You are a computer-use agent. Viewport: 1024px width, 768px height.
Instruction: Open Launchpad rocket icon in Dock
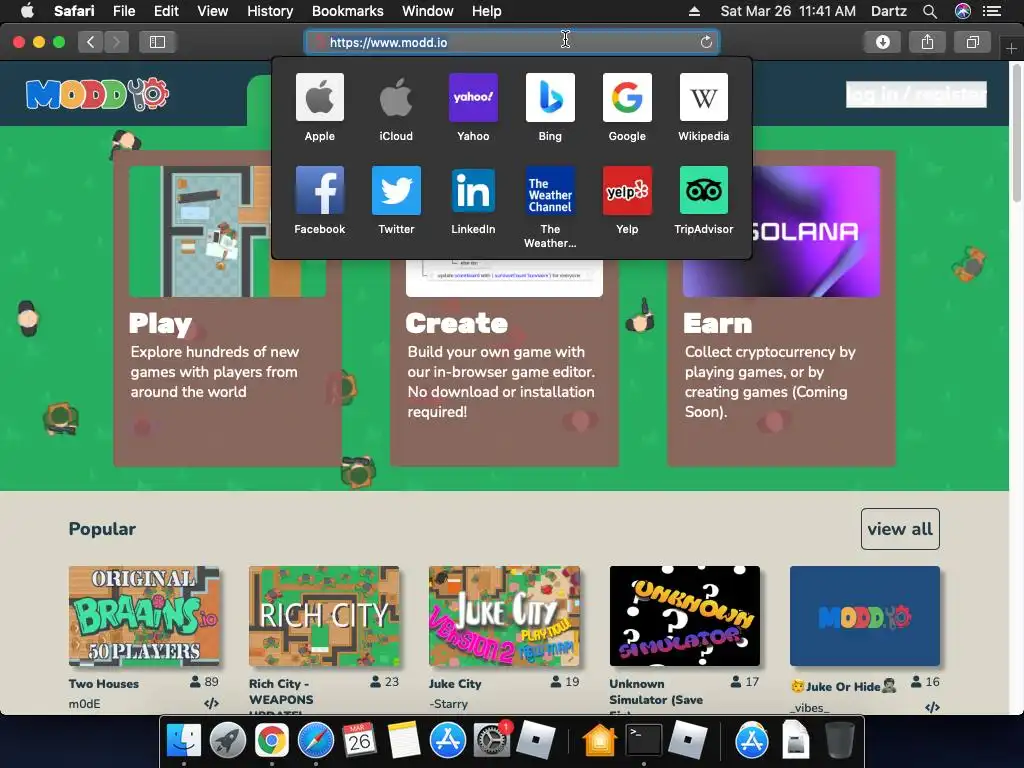click(x=227, y=741)
